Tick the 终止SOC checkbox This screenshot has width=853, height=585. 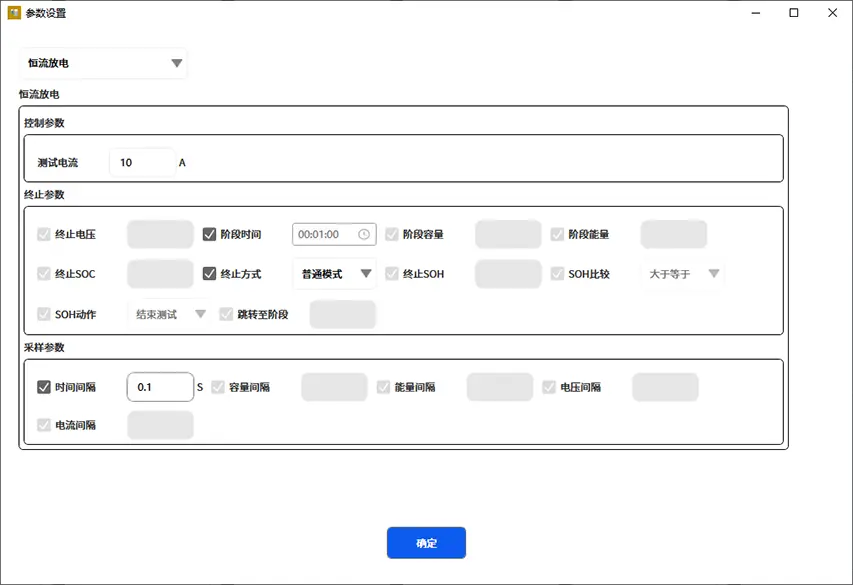[x=44, y=274]
